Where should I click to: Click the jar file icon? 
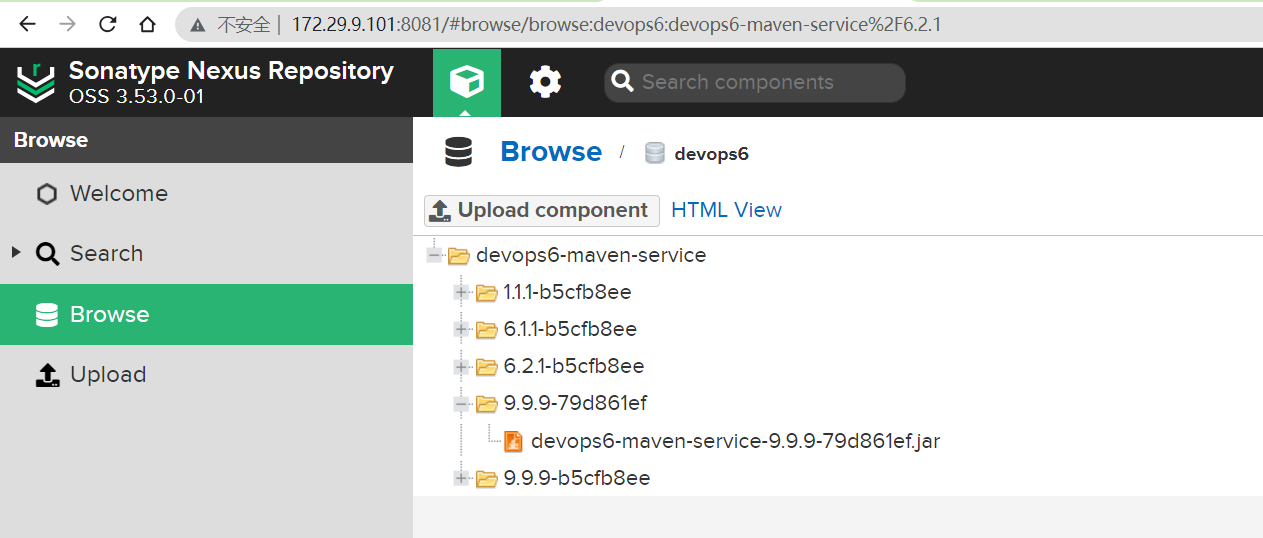coord(514,440)
